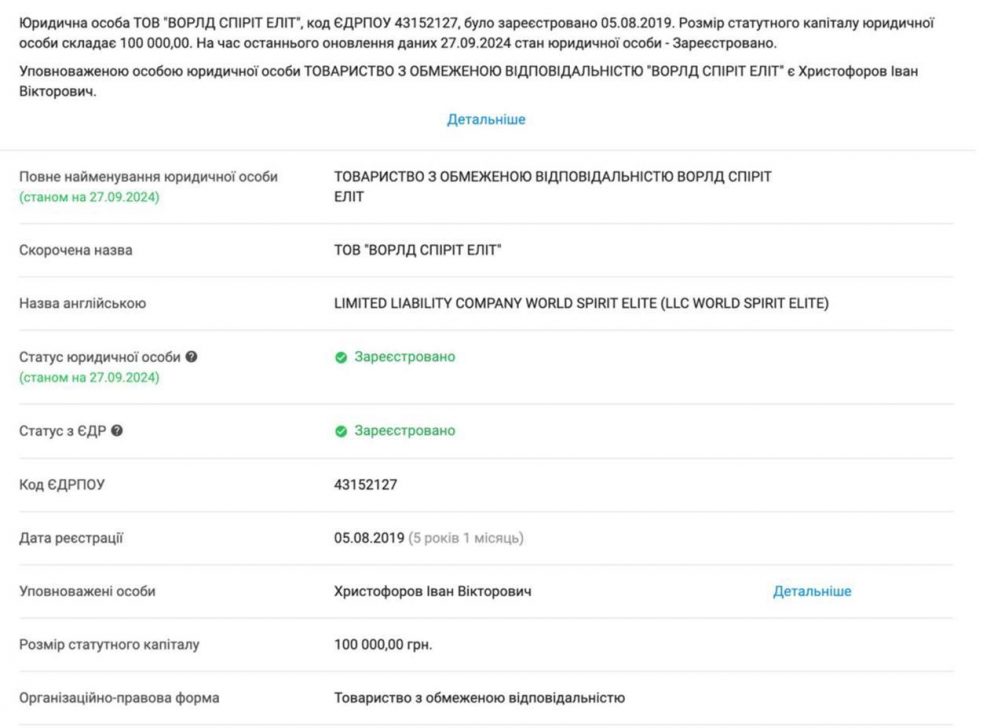The image size is (1005, 728).
Task: Click Зареєстровано text in Статус юридичної особи row
Action: (404, 357)
